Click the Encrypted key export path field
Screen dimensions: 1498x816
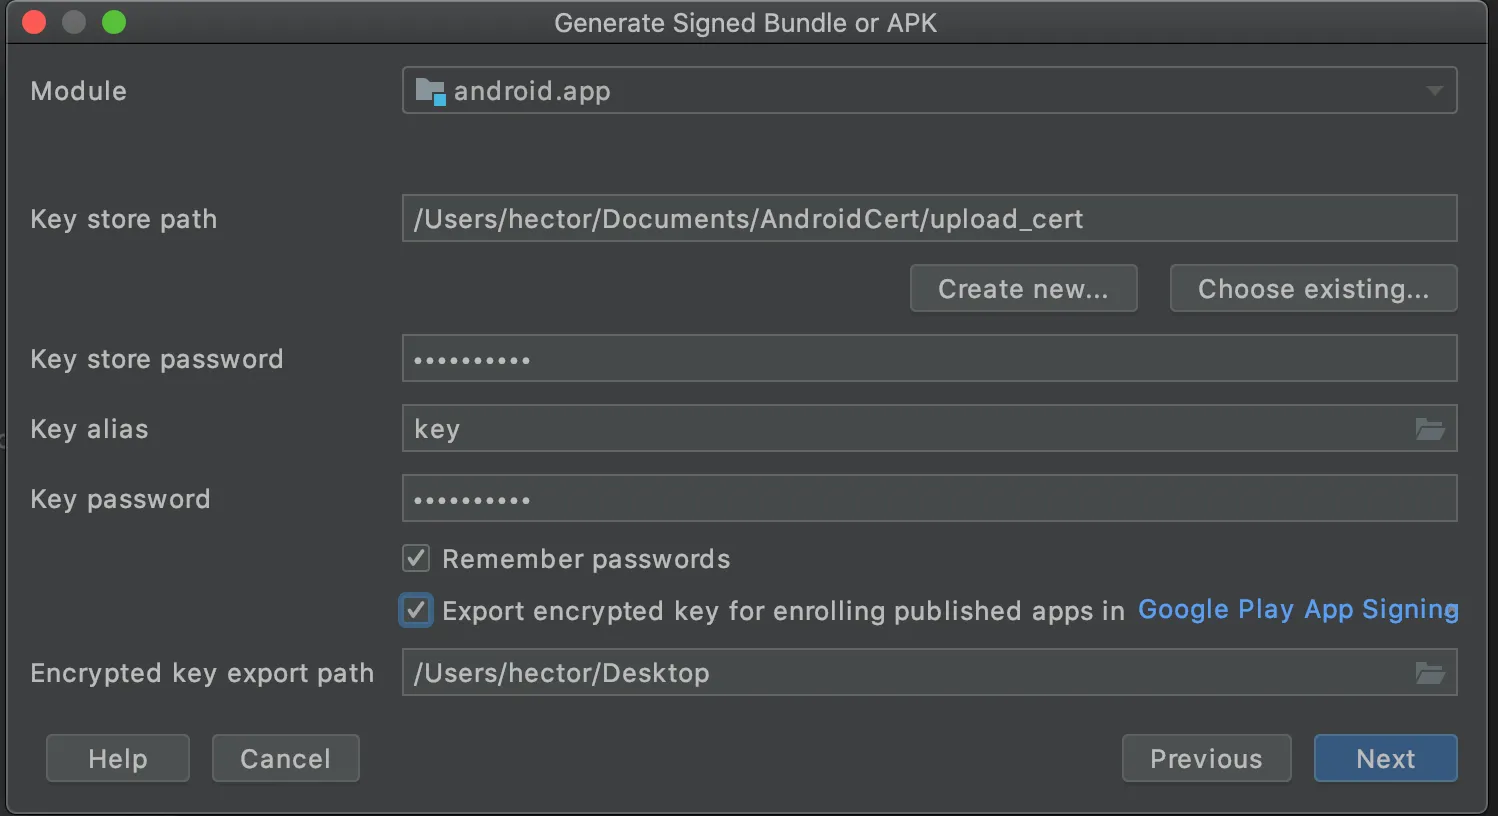[x=900, y=673]
